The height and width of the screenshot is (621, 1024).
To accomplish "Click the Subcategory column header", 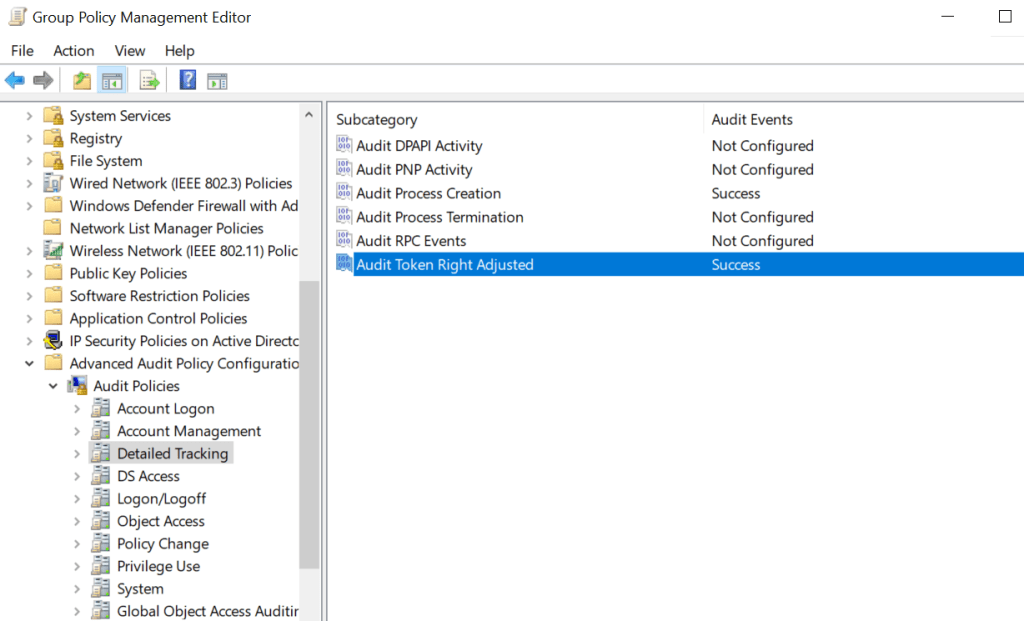I will [376, 120].
